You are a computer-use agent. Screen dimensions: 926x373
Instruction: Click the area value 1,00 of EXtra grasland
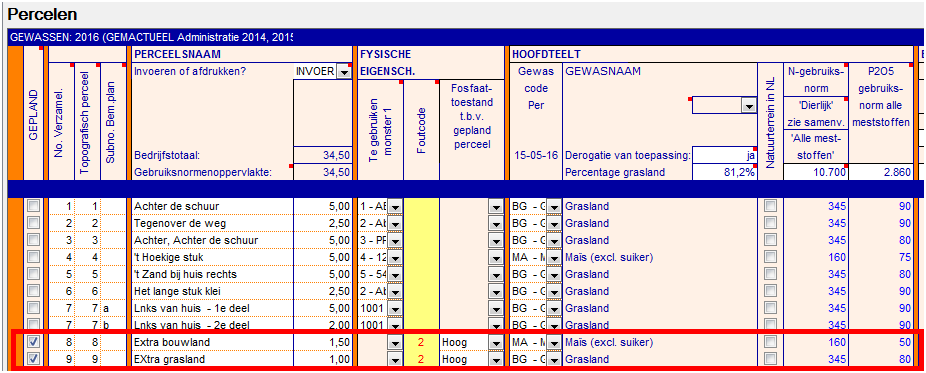click(x=322, y=360)
